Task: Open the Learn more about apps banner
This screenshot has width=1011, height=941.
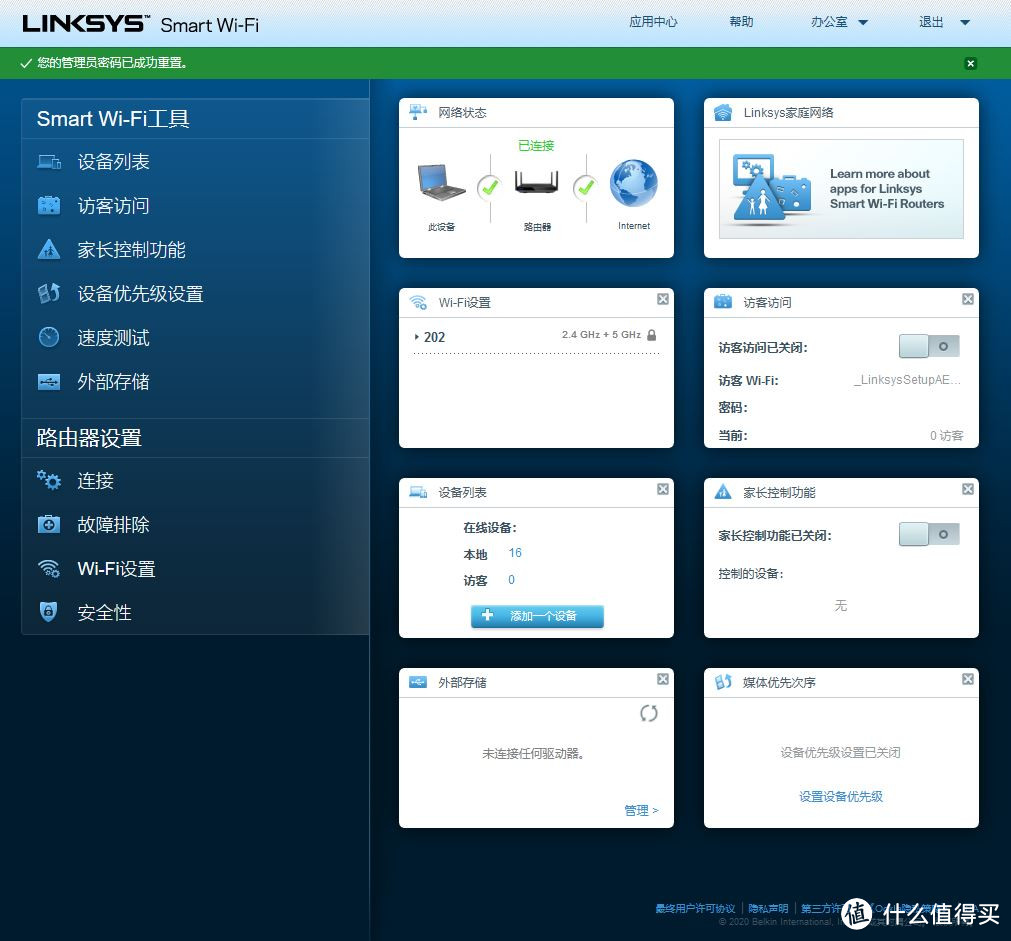Action: tap(841, 189)
